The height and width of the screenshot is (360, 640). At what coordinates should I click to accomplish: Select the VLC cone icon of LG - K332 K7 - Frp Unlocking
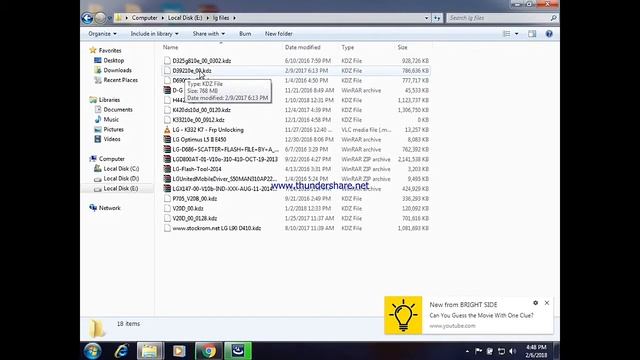167,130
